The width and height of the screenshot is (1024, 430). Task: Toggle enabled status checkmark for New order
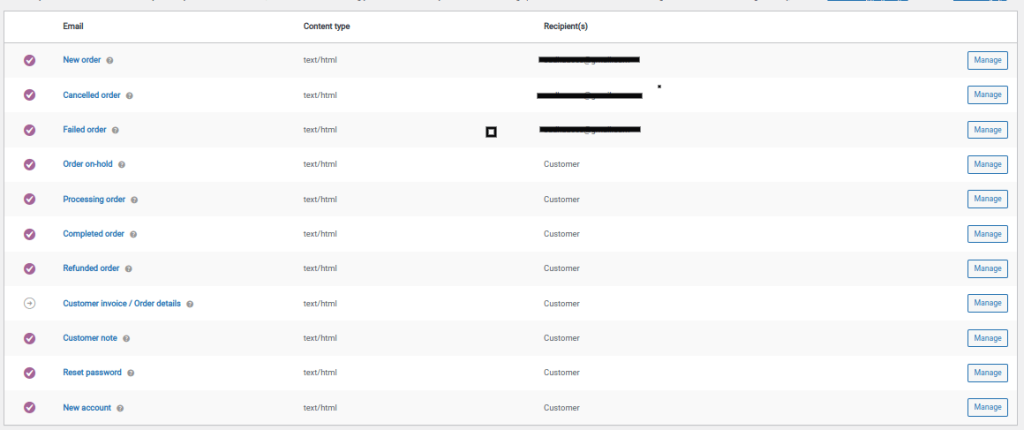click(29, 60)
